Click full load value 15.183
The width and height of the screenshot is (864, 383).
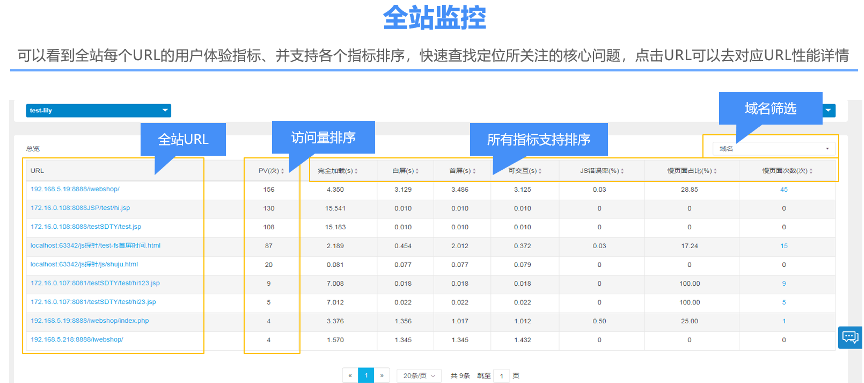click(336, 226)
